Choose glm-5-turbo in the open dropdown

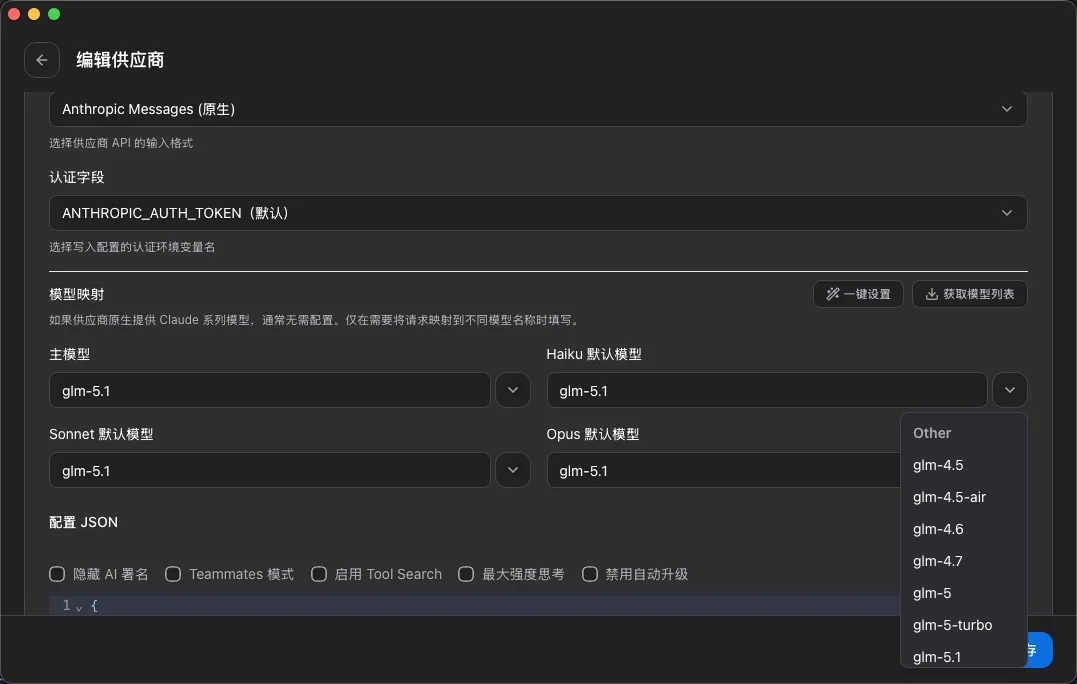952,624
